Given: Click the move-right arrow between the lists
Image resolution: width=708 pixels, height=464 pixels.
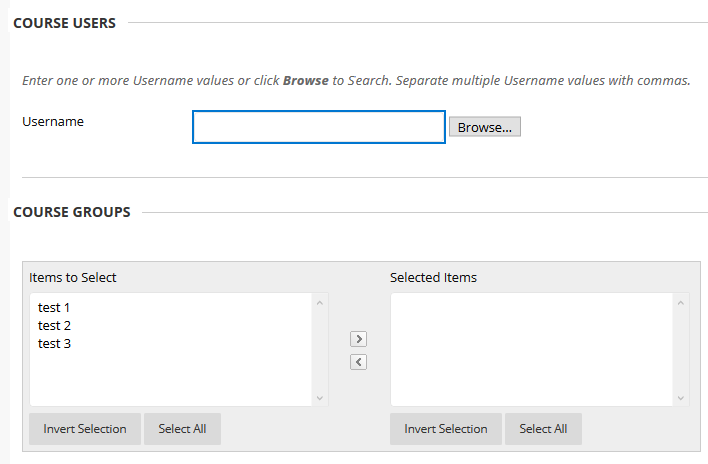Looking at the screenshot, I should (x=359, y=339).
